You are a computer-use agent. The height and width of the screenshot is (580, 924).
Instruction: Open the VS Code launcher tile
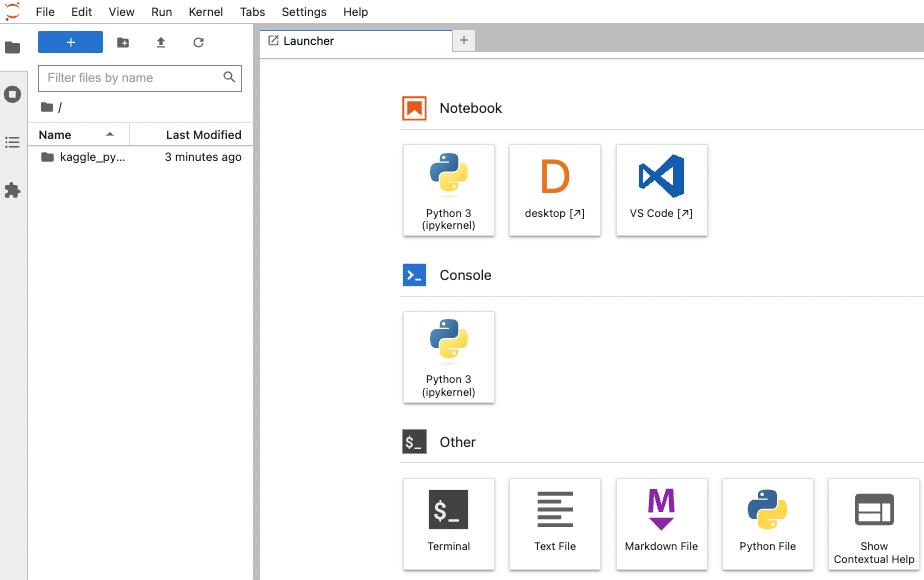point(661,190)
